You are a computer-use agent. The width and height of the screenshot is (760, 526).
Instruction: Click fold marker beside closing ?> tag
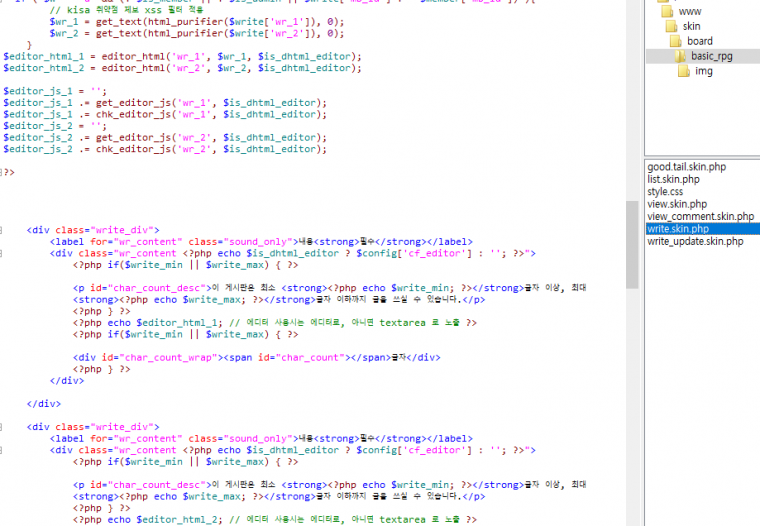point(1,172)
